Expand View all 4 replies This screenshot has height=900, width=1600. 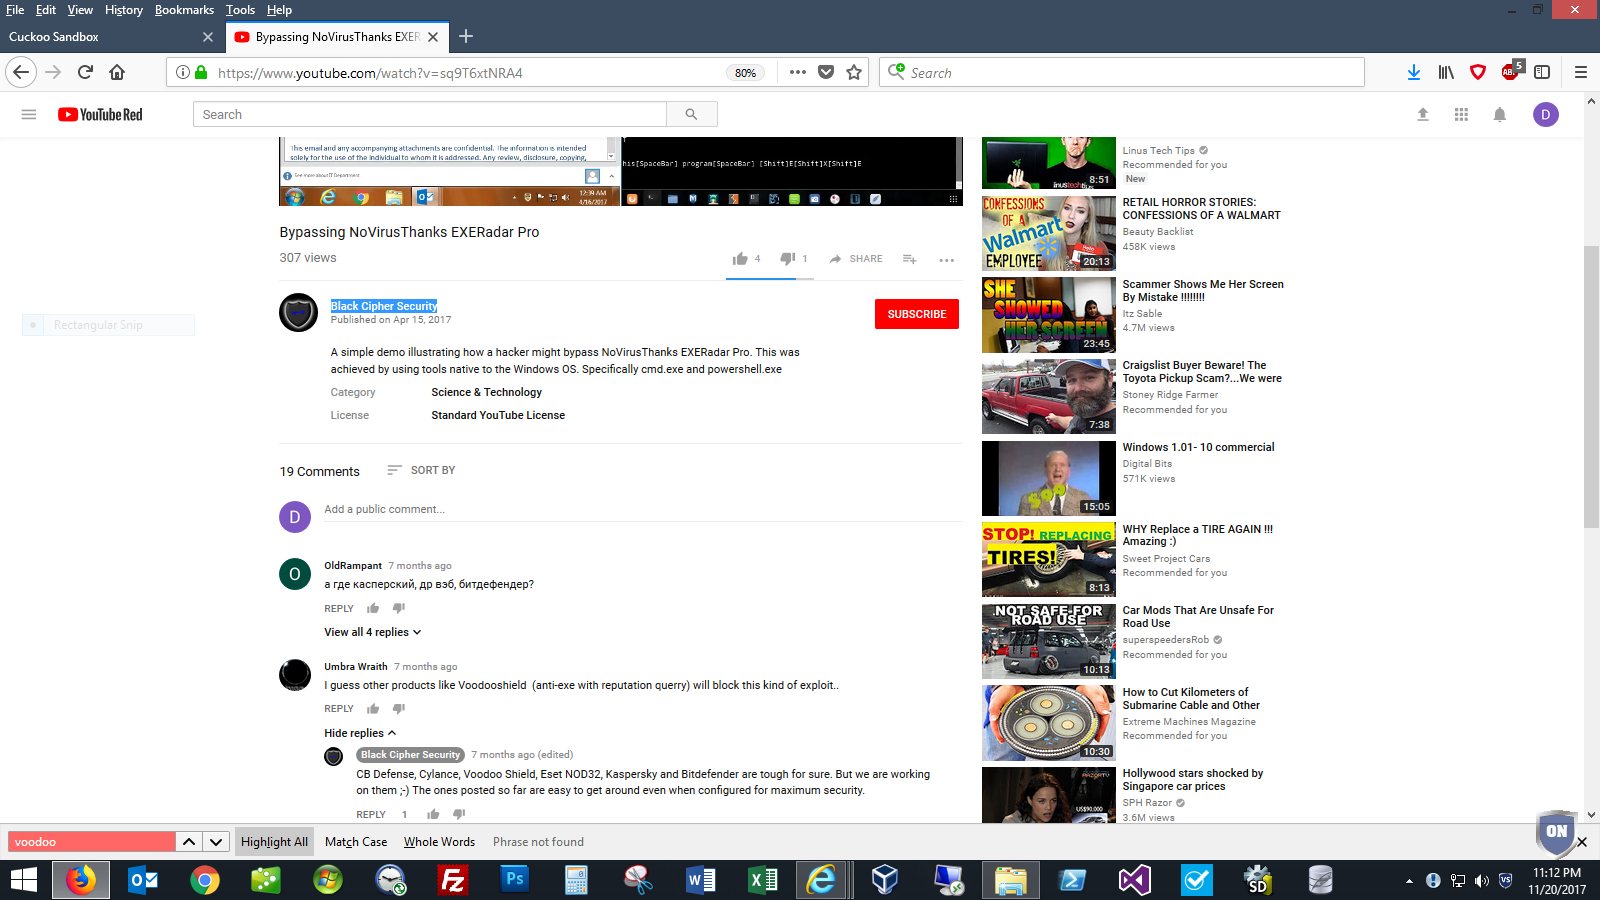tap(372, 632)
